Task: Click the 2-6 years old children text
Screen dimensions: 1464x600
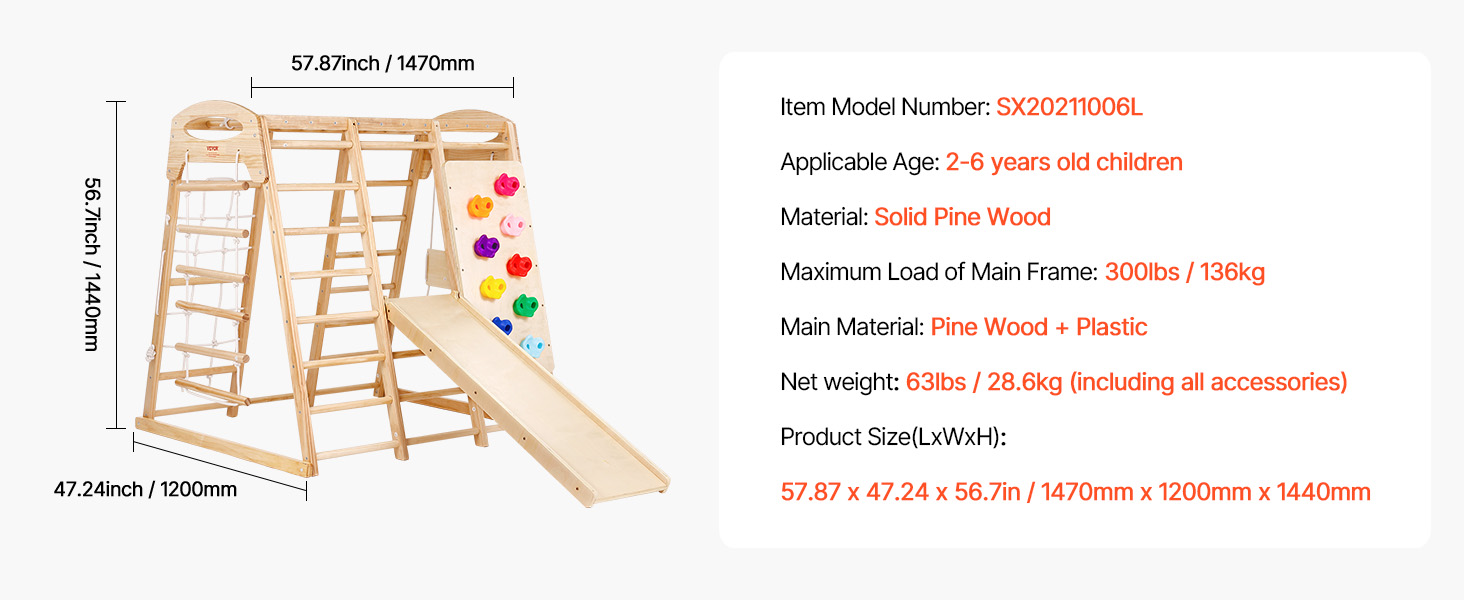Action: (1064, 162)
